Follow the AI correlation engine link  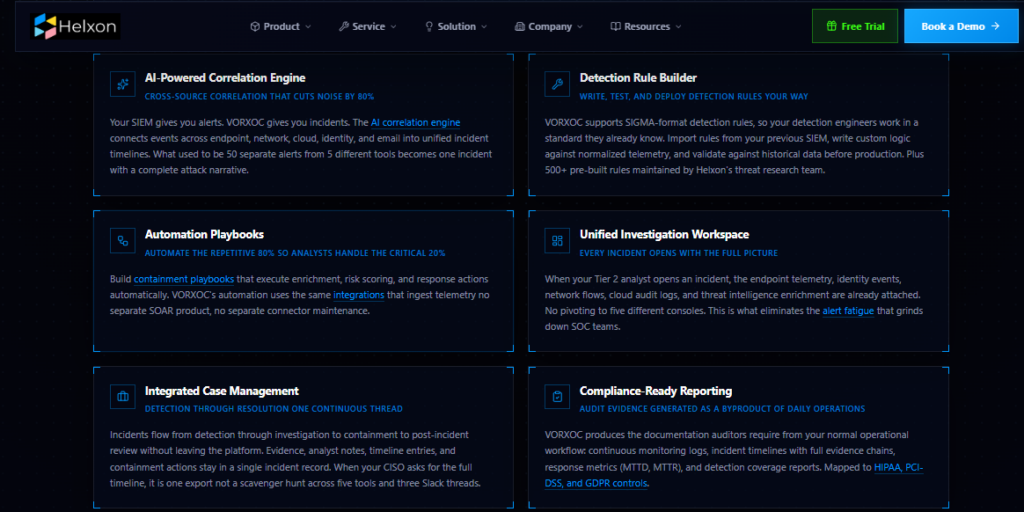[415, 123]
